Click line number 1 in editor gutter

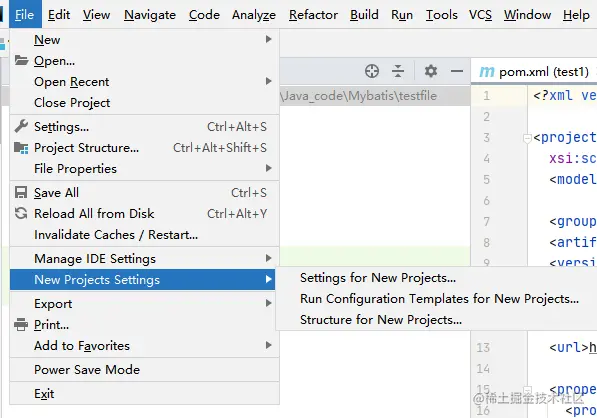click(x=486, y=96)
